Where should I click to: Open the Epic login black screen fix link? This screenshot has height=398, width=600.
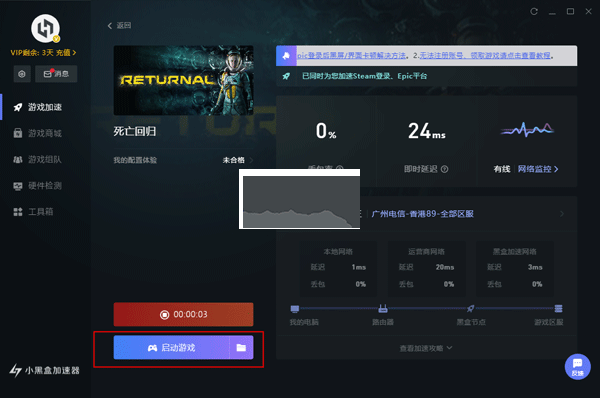(351, 56)
